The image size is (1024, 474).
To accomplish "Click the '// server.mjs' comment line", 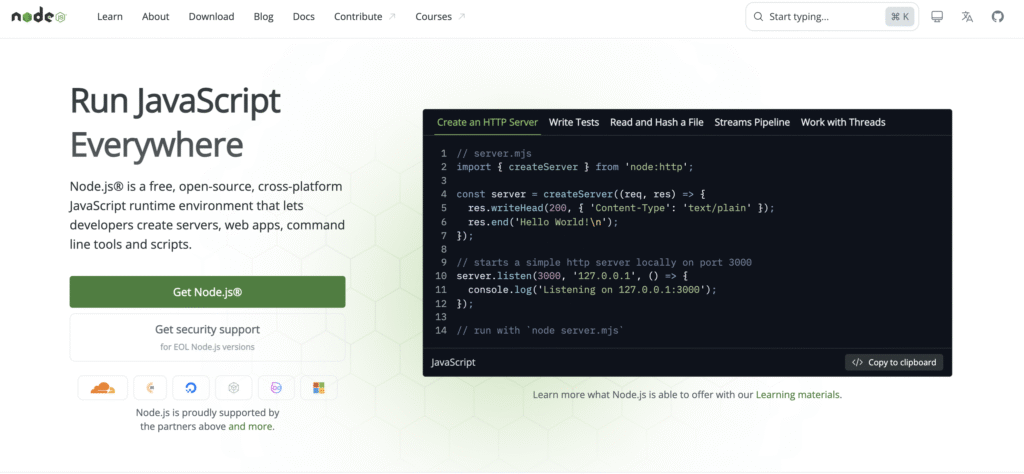I will 494,153.
